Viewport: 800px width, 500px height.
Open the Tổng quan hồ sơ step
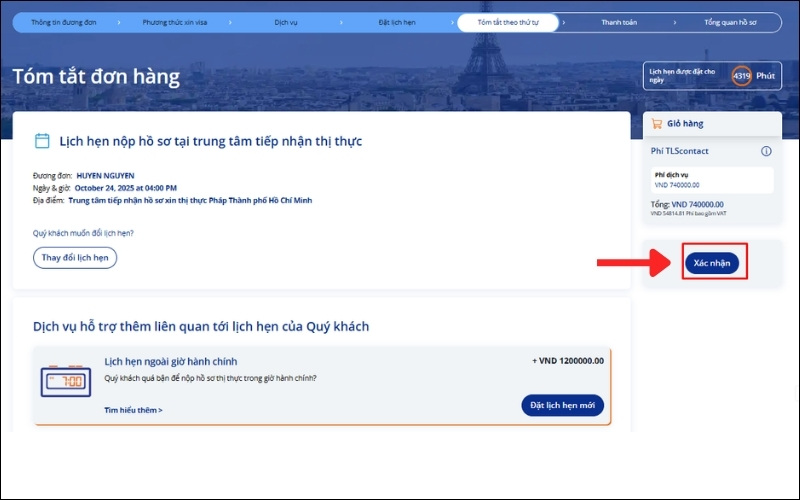[x=731, y=22]
